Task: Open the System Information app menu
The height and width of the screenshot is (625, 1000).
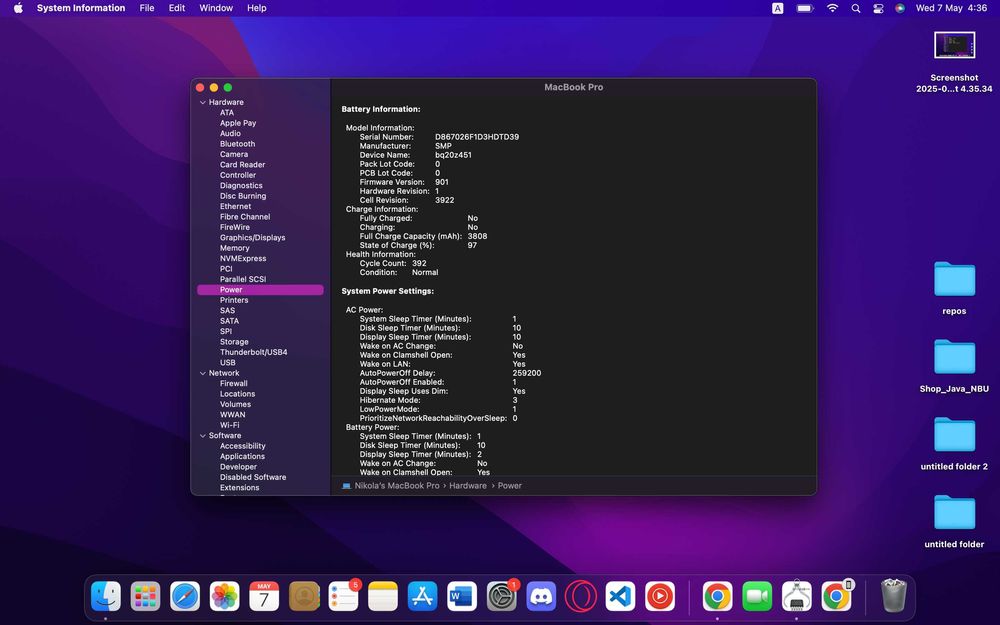Action: tap(81, 8)
